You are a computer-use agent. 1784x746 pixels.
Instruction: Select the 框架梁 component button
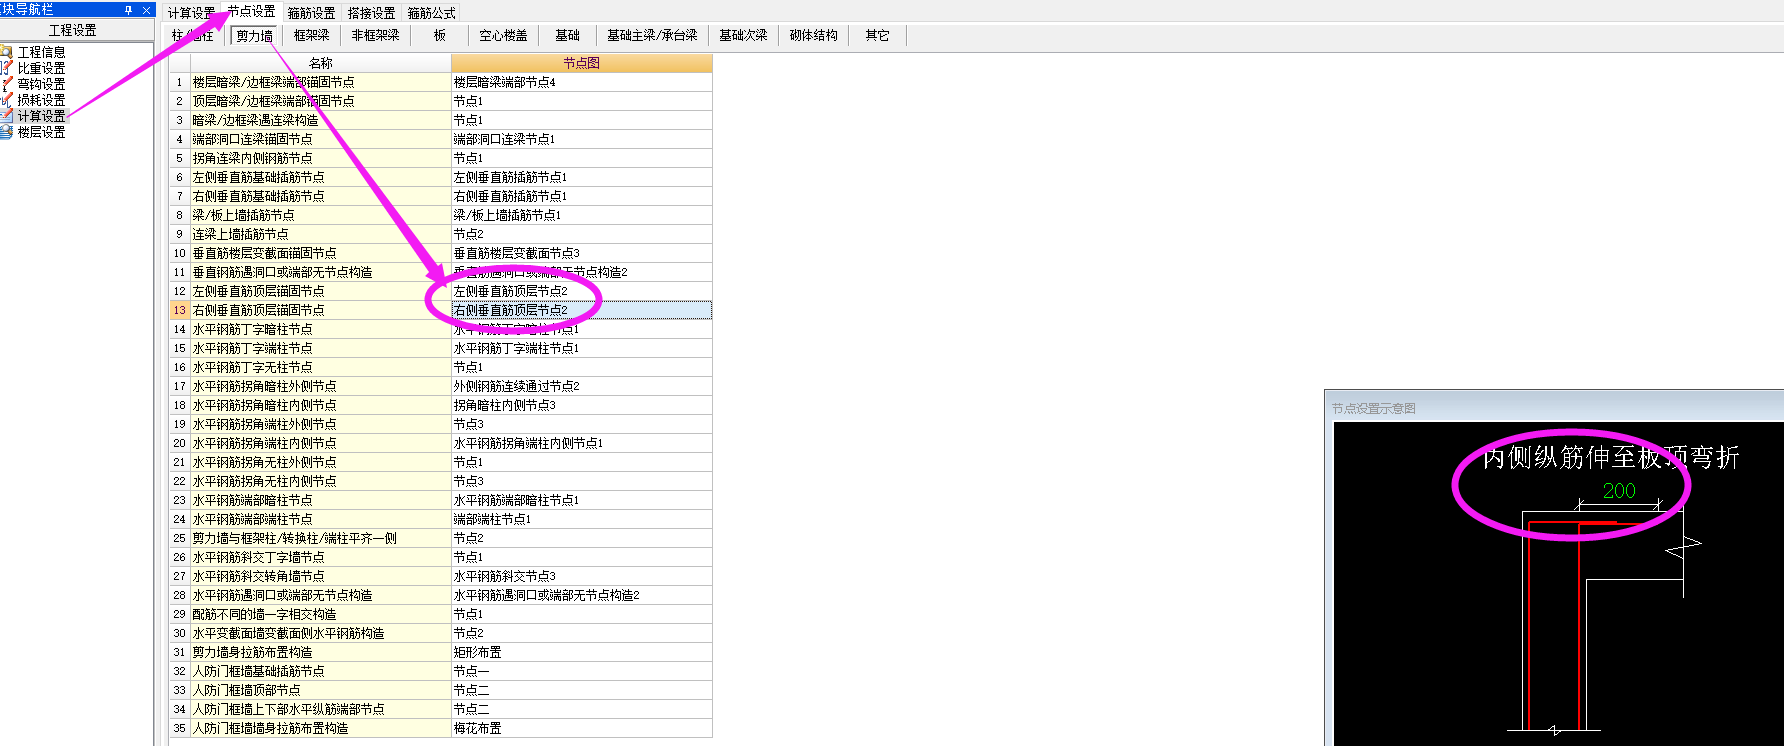pyautogui.click(x=311, y=36)
